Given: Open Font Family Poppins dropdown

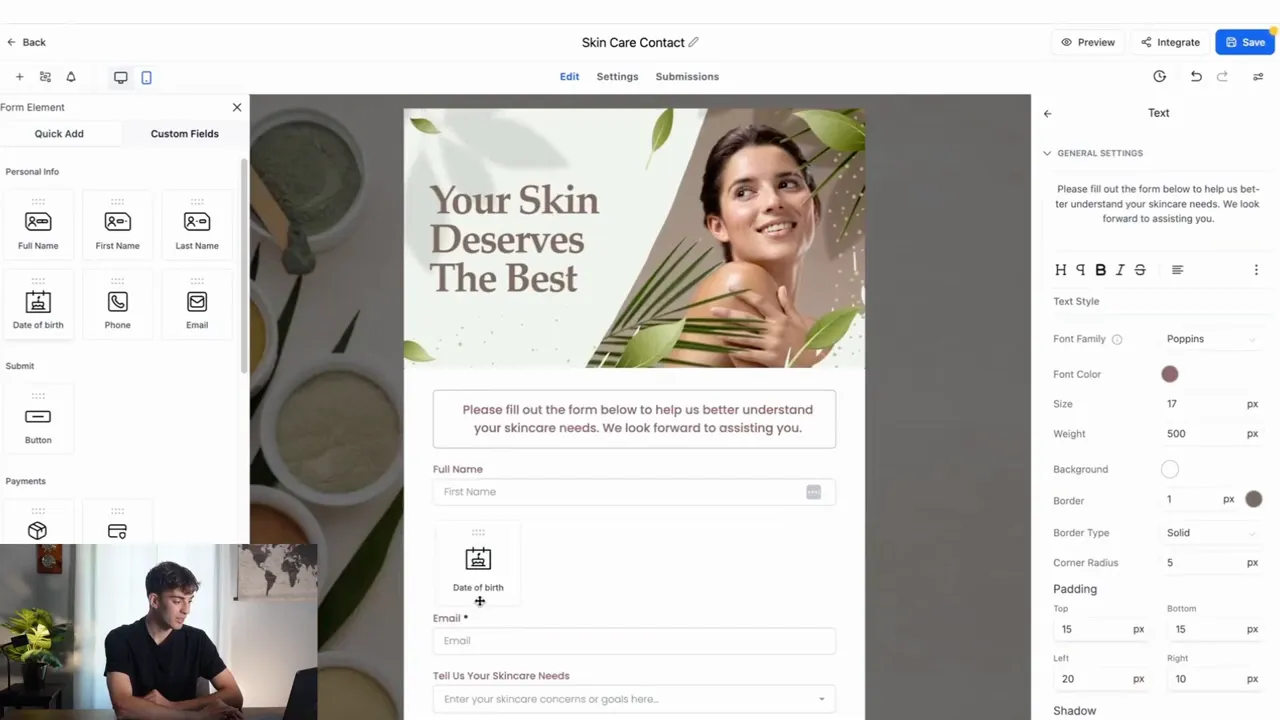Looking at the screenshot, I should (1211, 339).
